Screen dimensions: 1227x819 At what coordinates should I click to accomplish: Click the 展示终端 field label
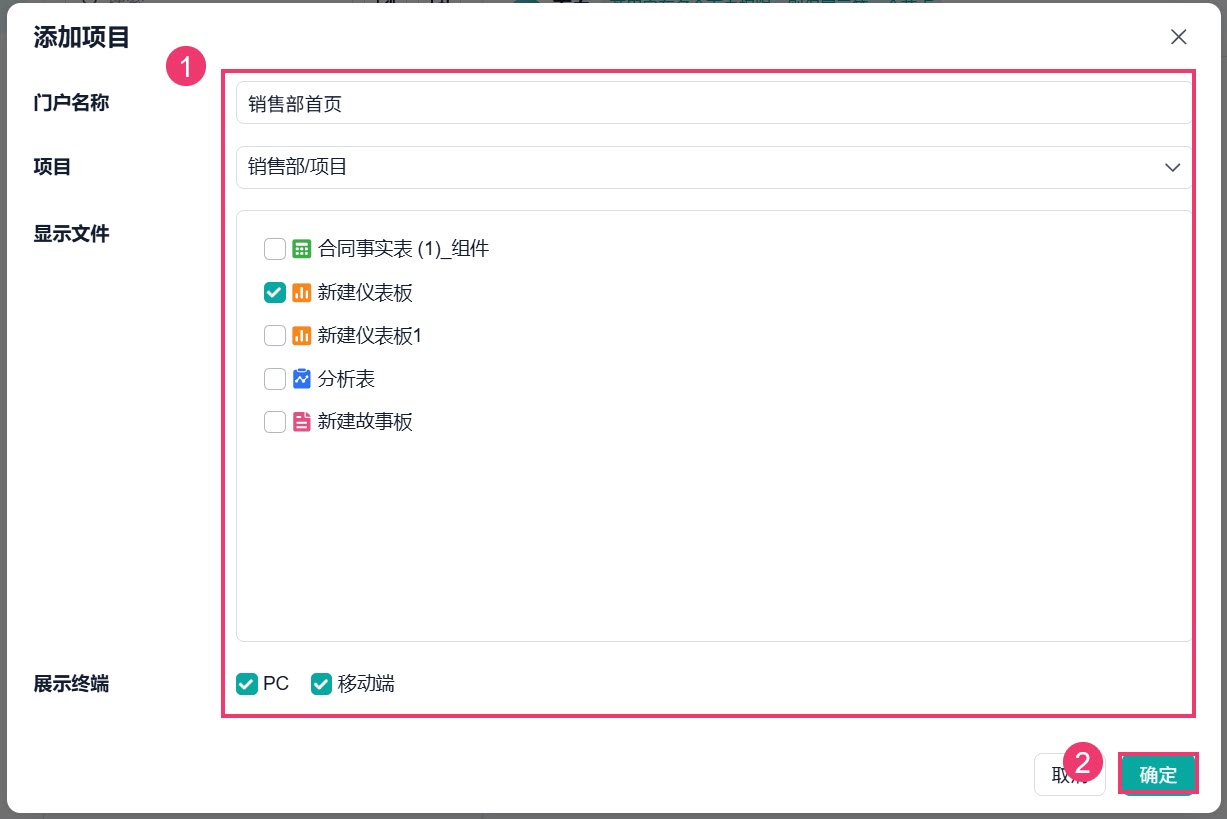pyautogui.click(x=71, y=684)
